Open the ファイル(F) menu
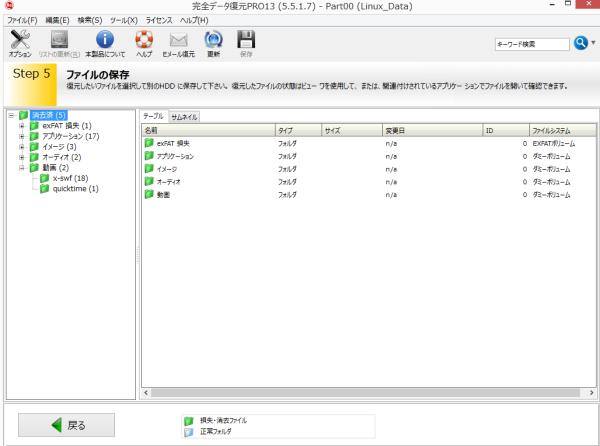 click(20, 19)
